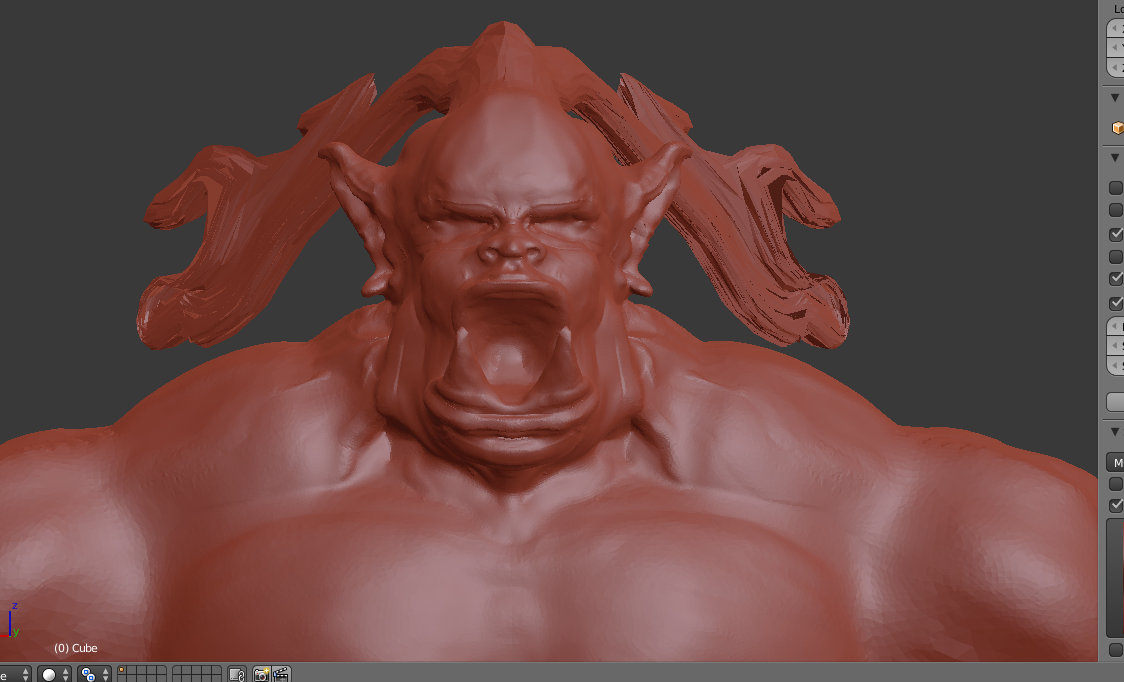Click the OpenGL render image camera icon

point(262,674)
